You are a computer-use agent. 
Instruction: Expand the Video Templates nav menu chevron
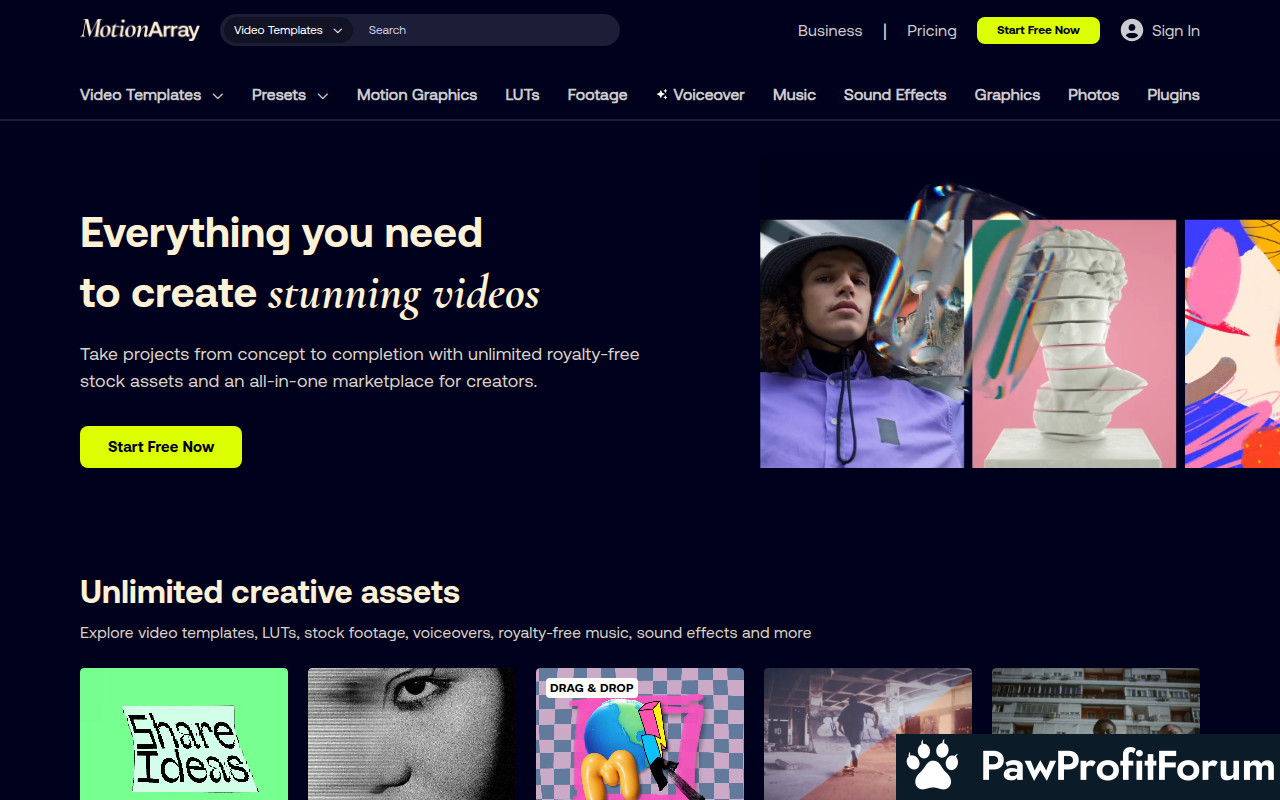click(x=218, y=96)
